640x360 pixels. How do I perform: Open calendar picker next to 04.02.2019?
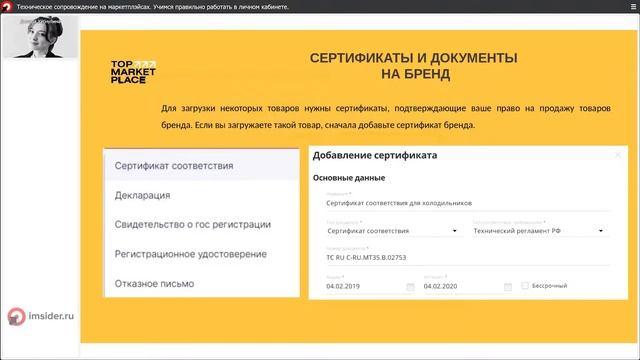tap(410, 287)
